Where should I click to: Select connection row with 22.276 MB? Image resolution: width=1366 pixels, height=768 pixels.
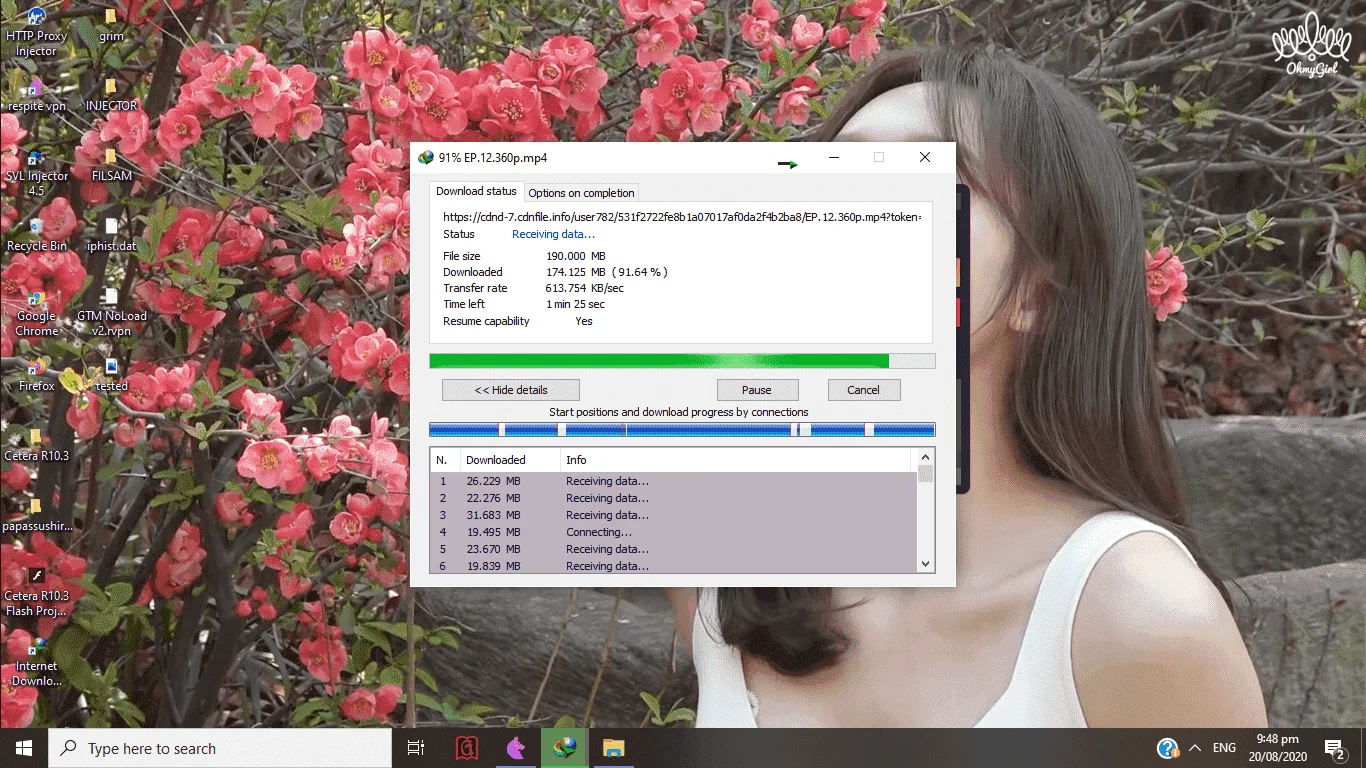[x=673, y=498]
